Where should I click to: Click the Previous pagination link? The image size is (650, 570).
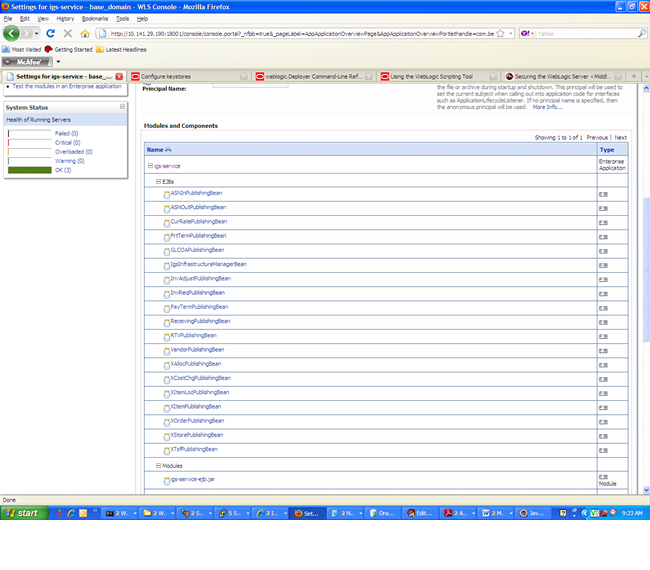597,137
